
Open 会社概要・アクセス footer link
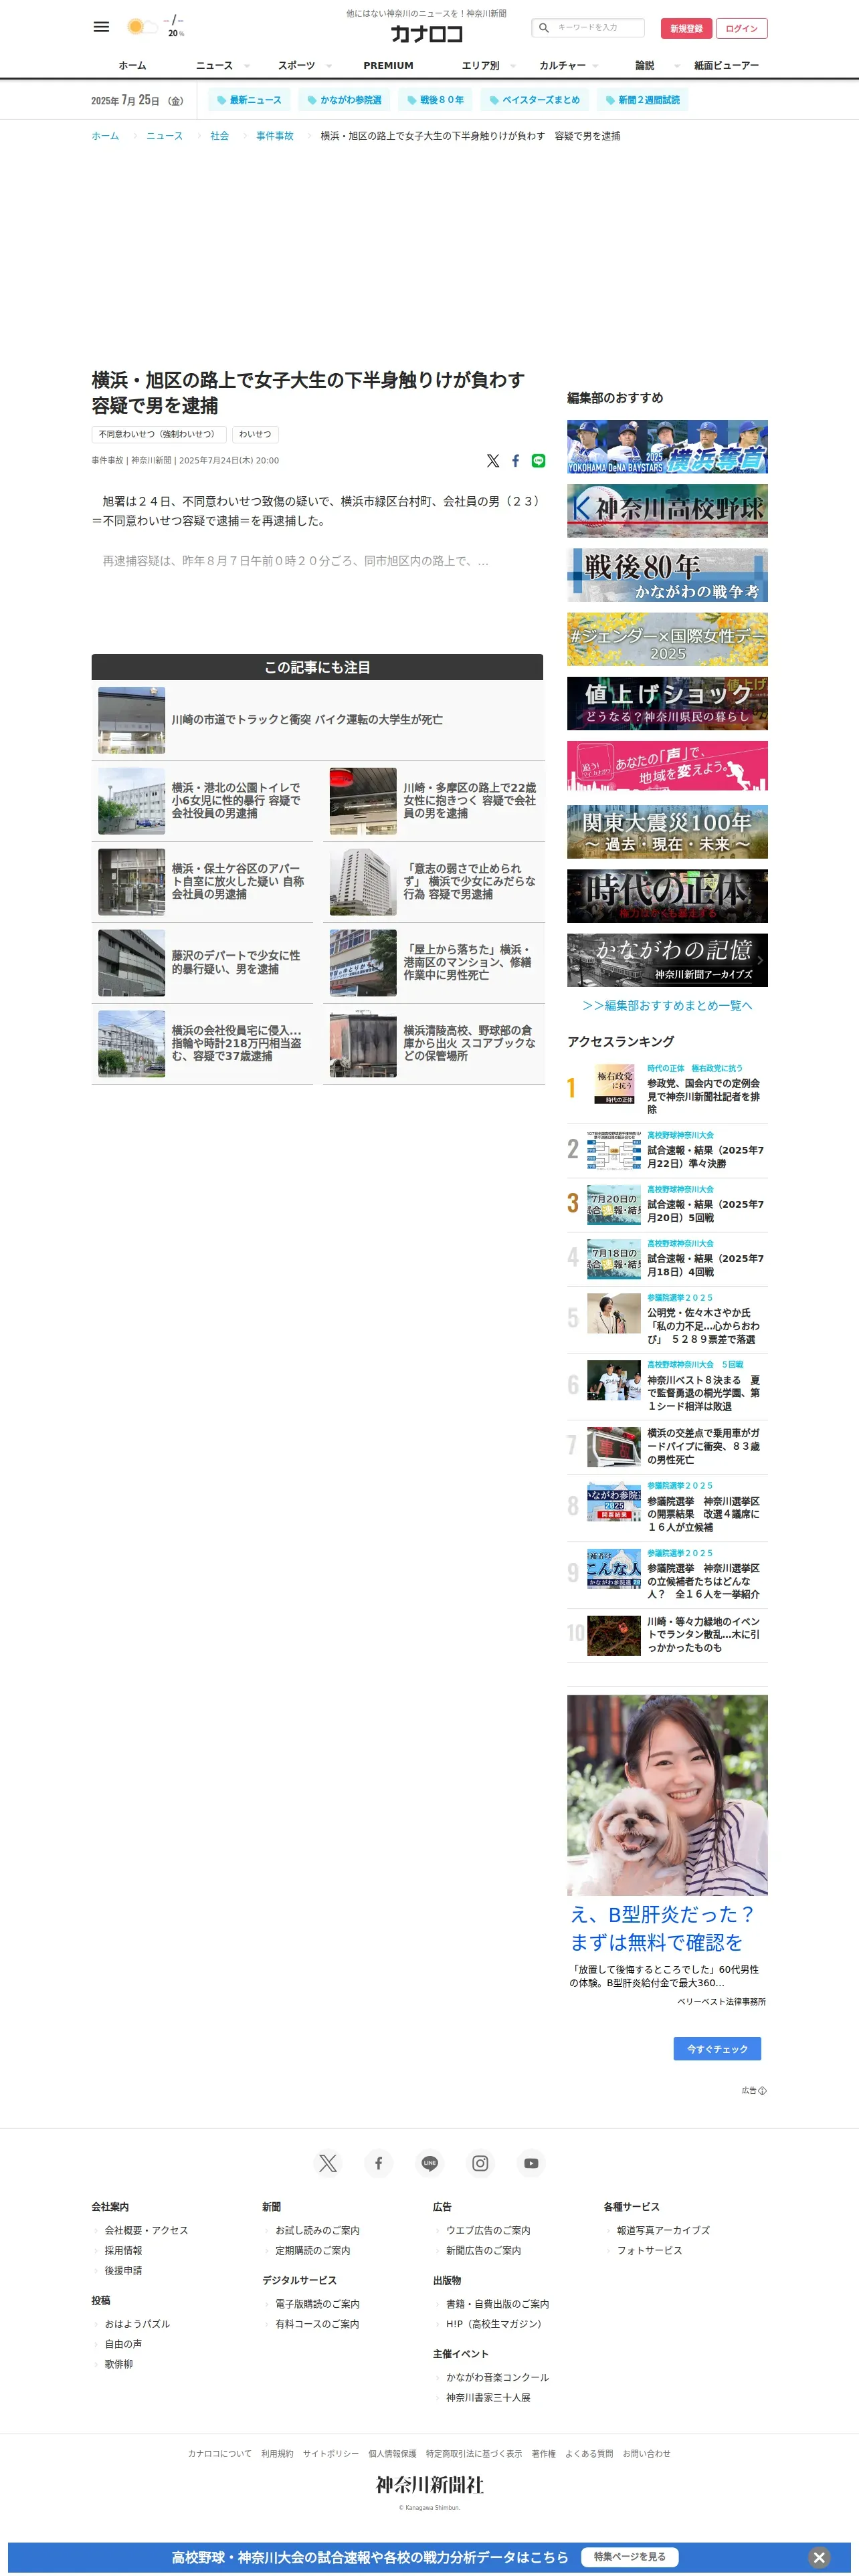click(146, 2230)
